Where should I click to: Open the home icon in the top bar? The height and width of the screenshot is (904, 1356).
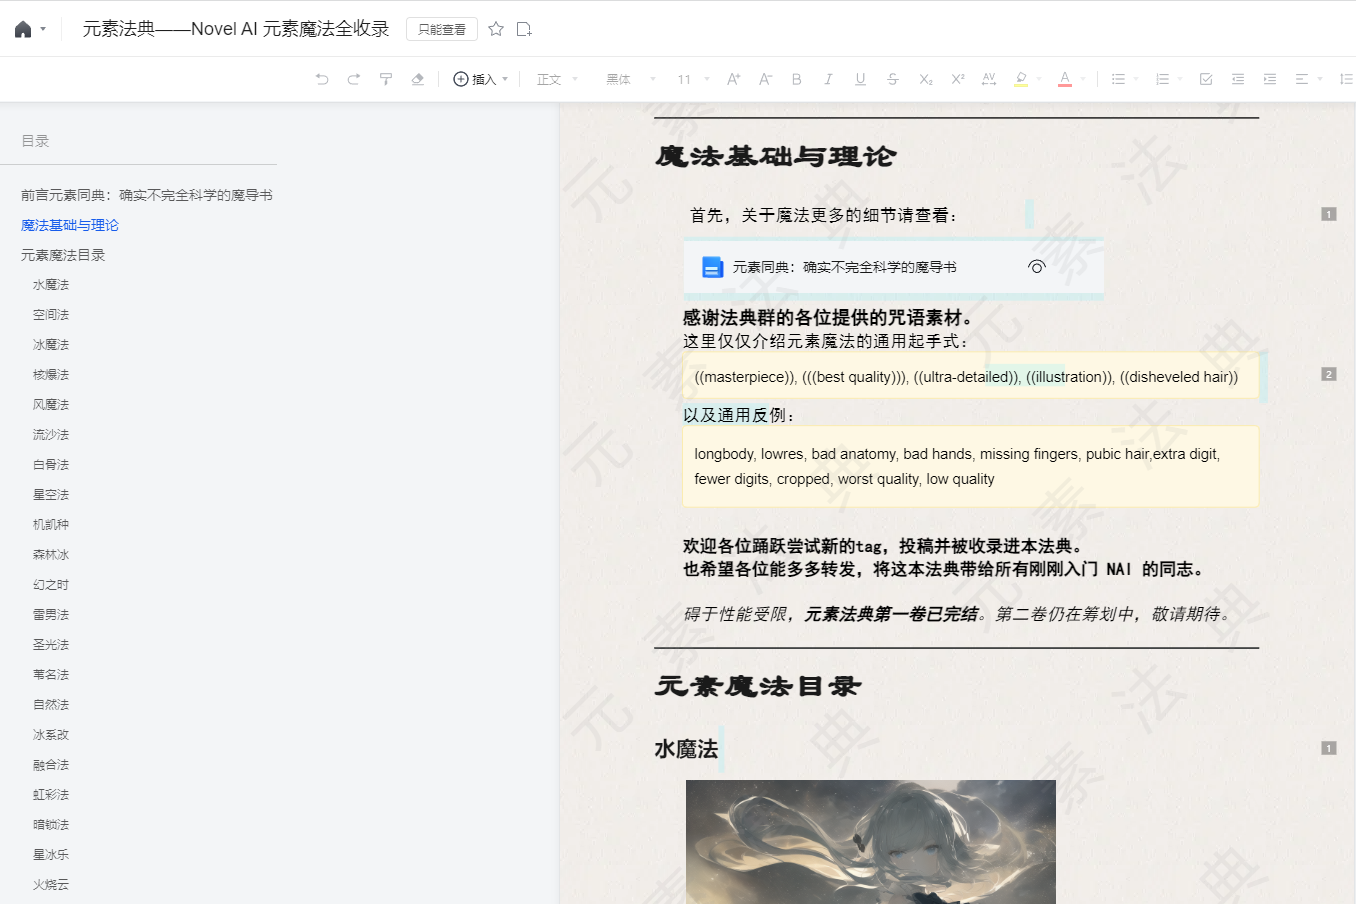22,28
